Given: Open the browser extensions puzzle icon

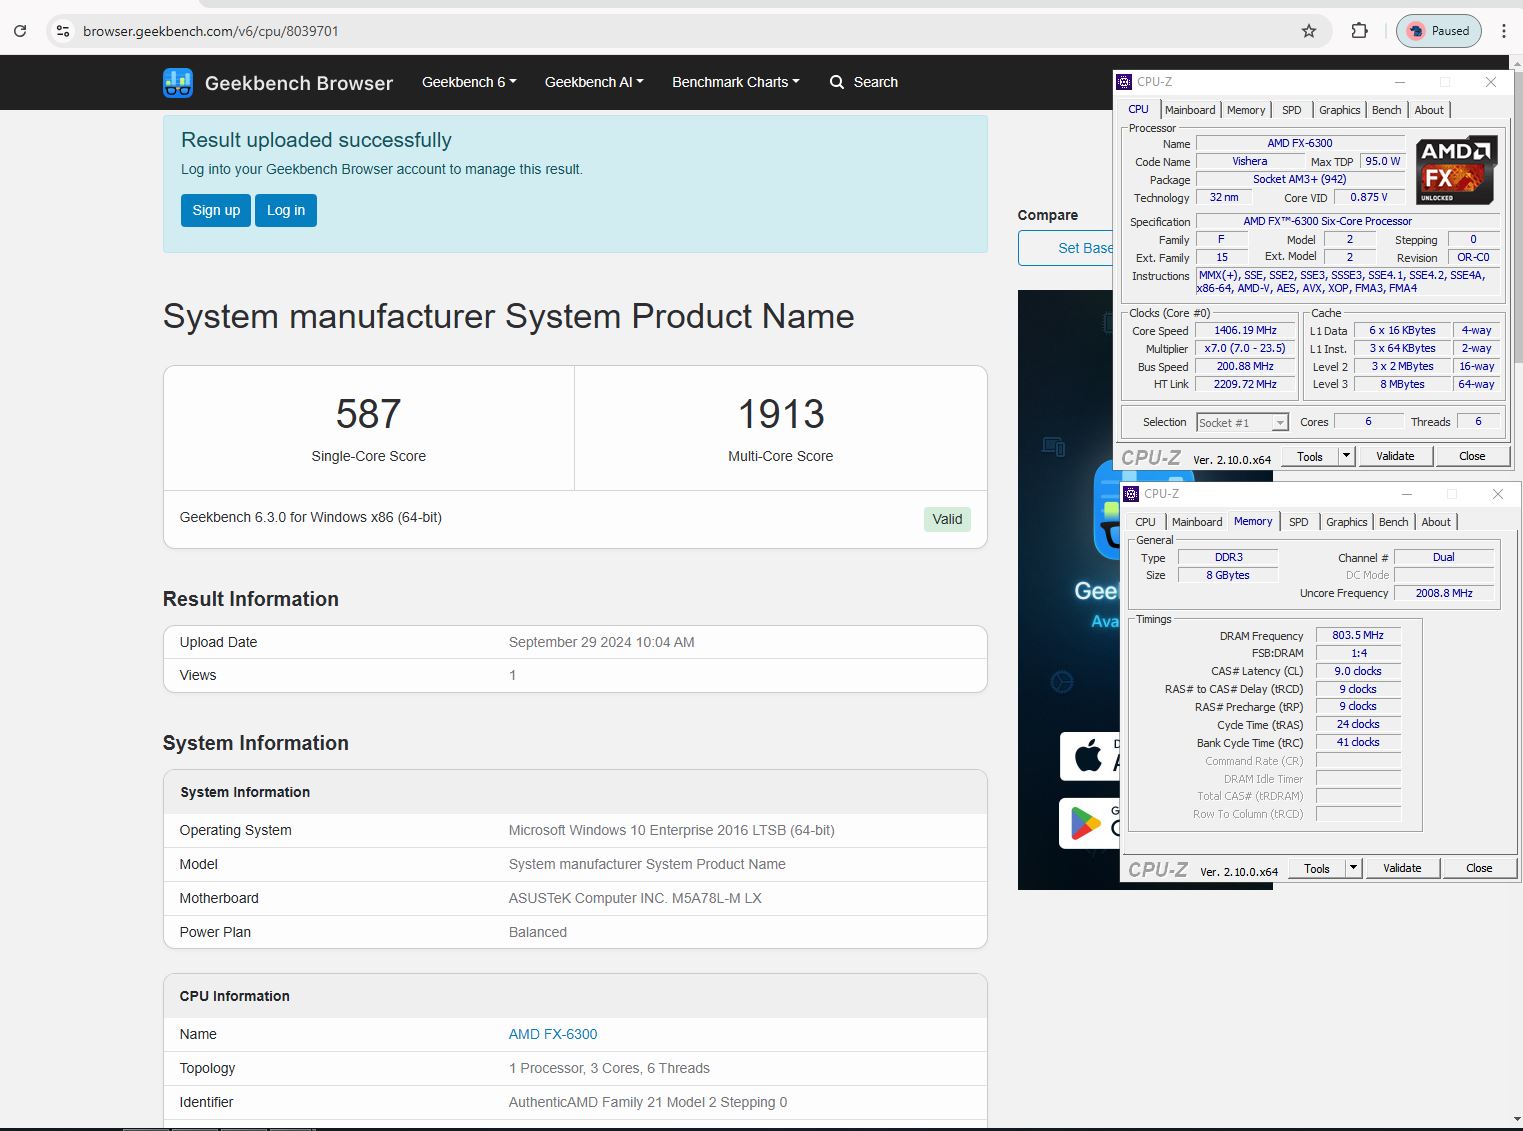Looking at the screenshot, I should pos(1359,31).
